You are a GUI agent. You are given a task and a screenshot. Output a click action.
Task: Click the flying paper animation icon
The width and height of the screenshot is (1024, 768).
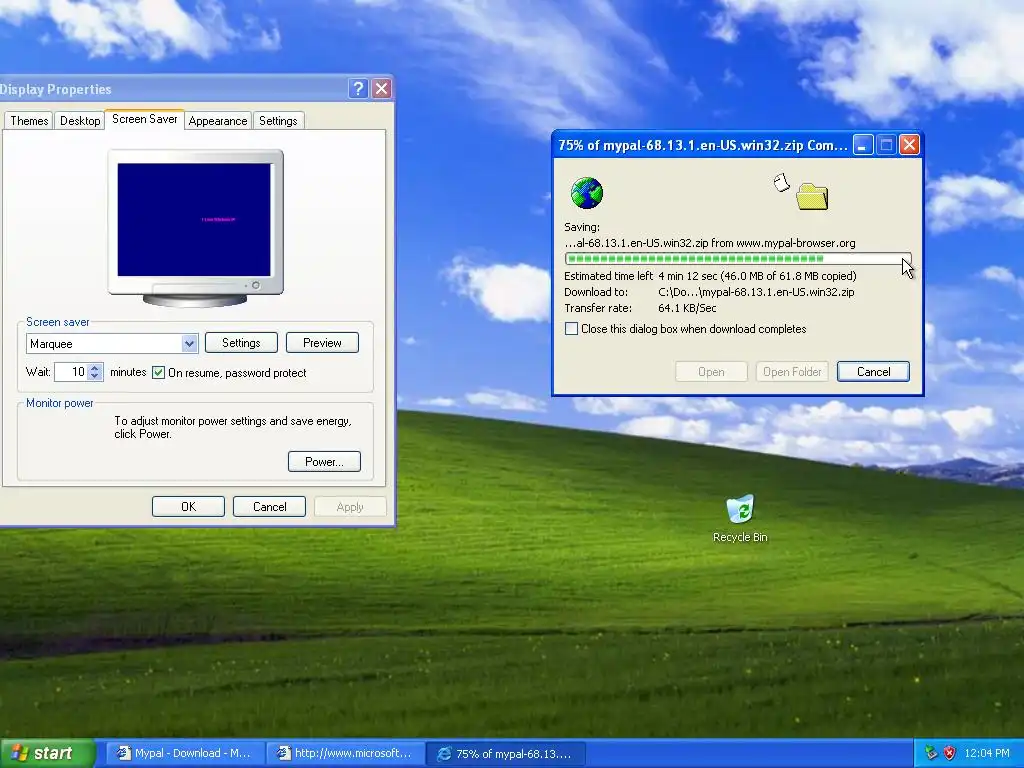tap(782, 182)
